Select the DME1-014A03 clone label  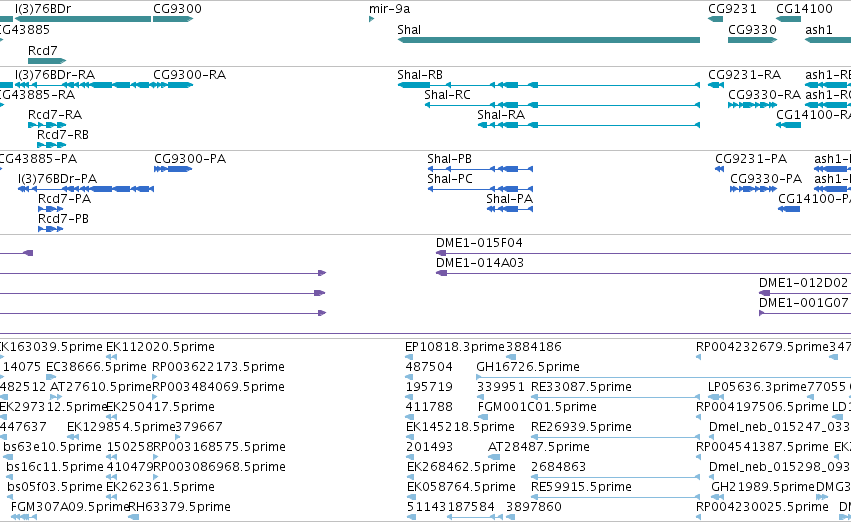click(480, 263)
